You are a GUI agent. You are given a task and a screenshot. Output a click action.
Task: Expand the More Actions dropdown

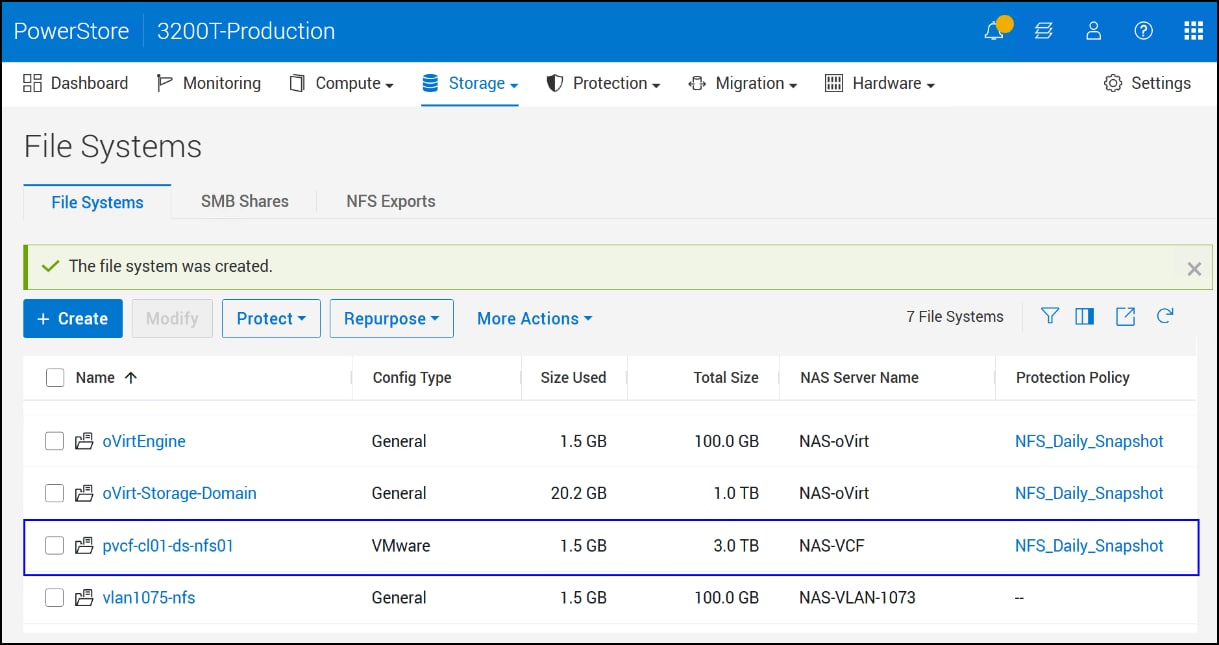click(534, 318)
